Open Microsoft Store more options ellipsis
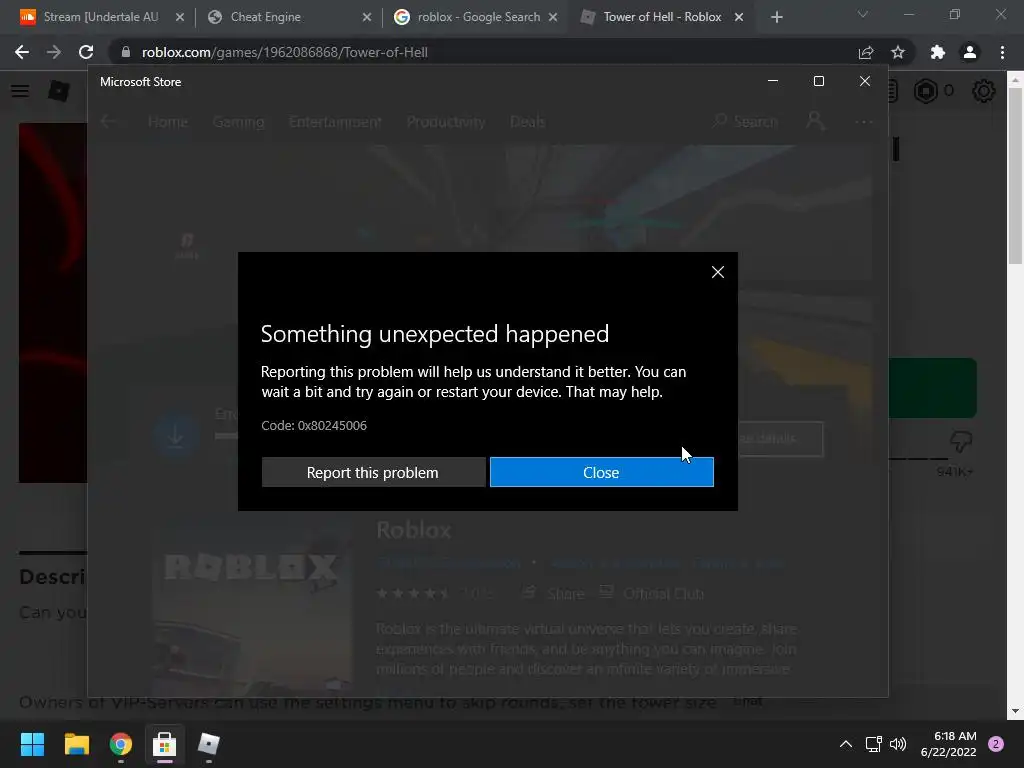This screenshot has width=1024, height=768. click(863, 121)
